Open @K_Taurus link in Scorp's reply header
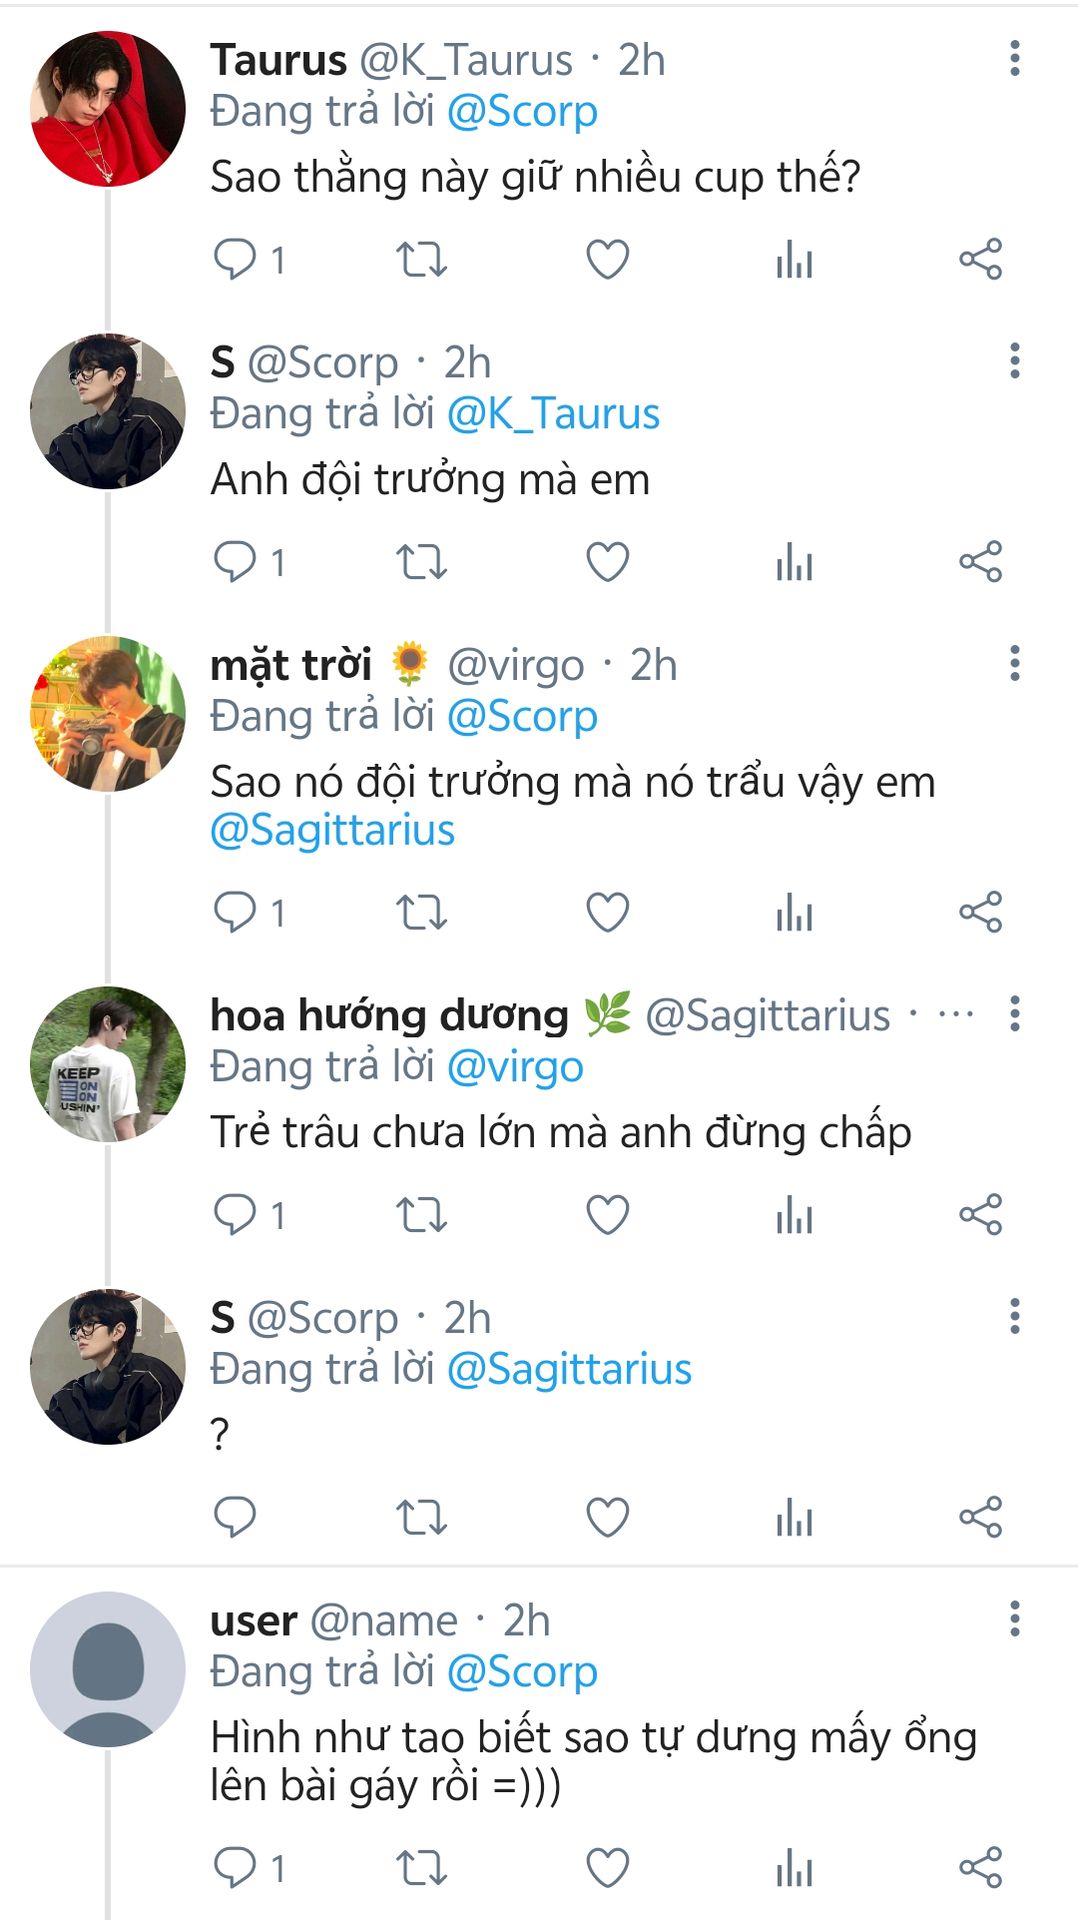This screenshot has width=1078, height=1920. point(553,414)
